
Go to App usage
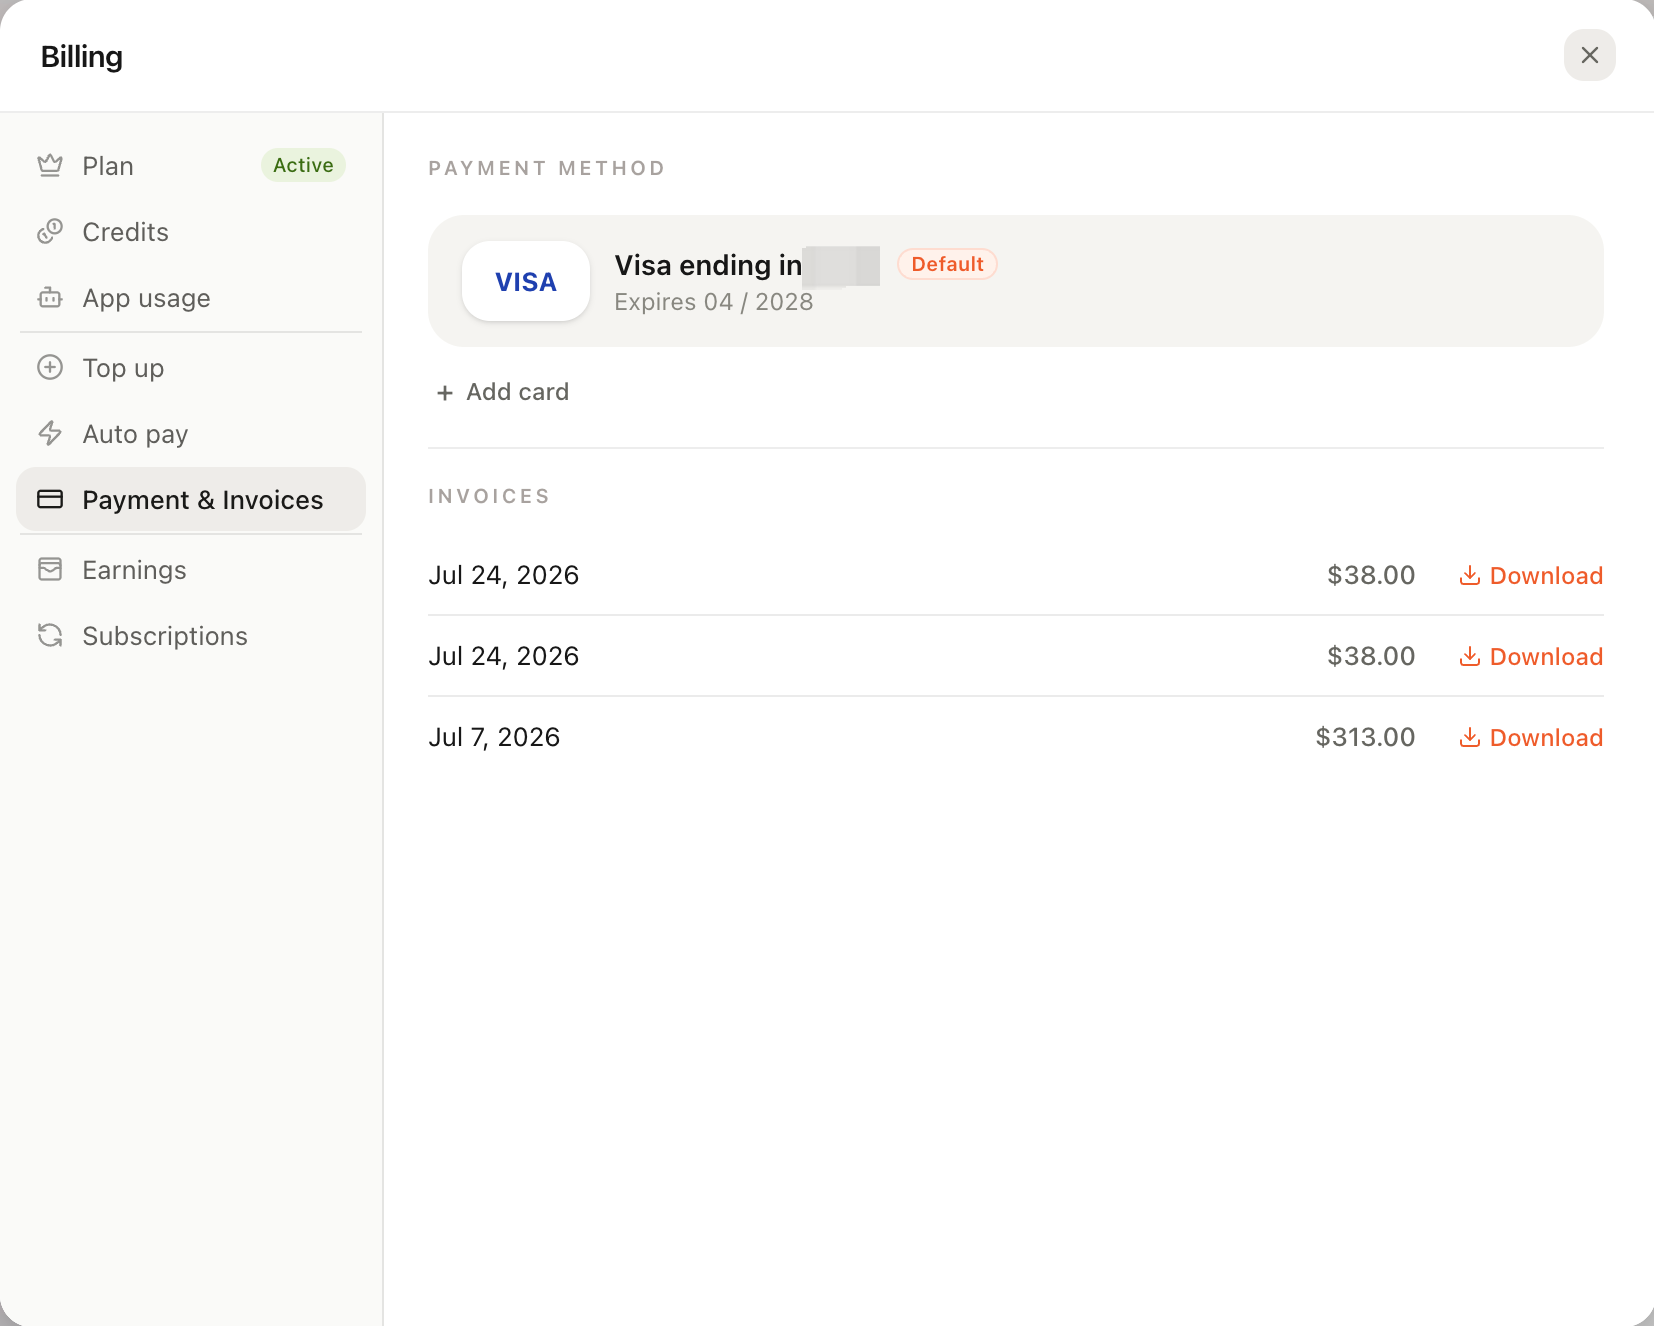click(191, 298)
